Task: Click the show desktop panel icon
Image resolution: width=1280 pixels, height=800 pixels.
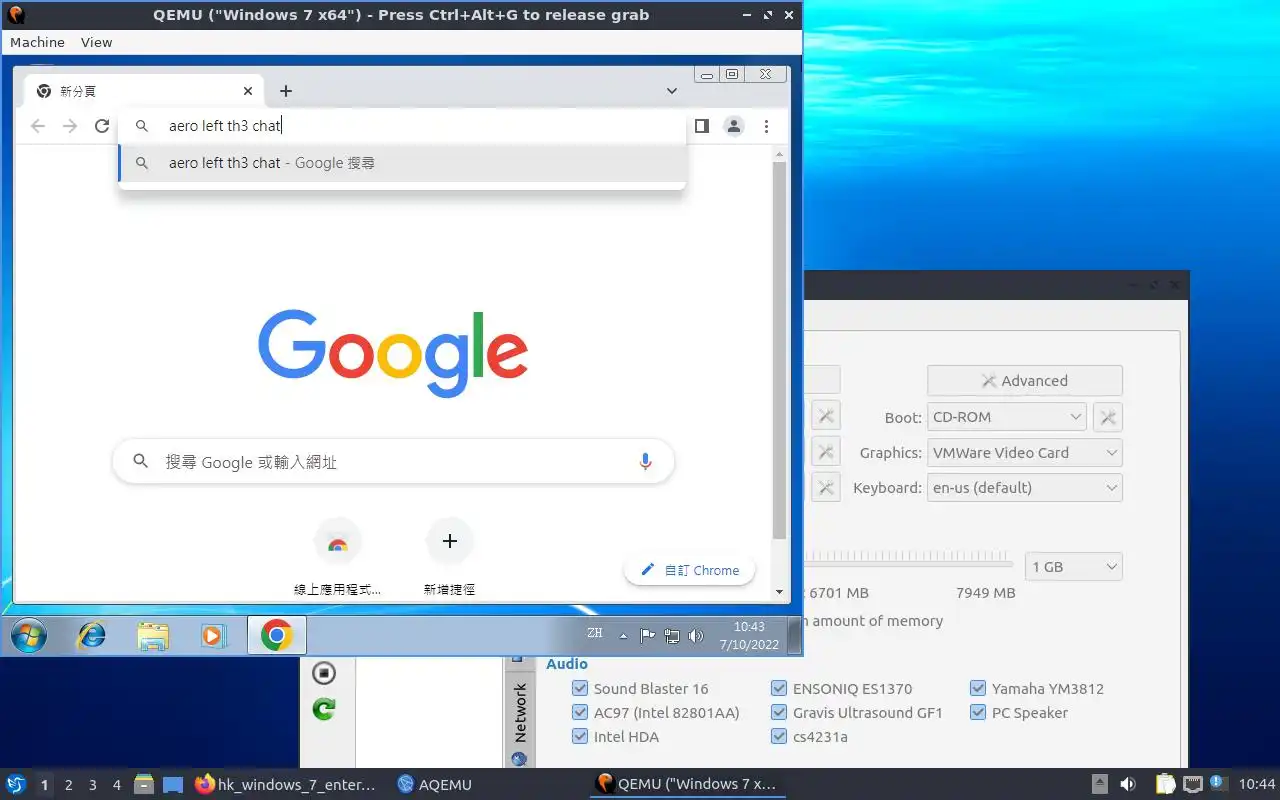Action: click(x=172, y=785)
